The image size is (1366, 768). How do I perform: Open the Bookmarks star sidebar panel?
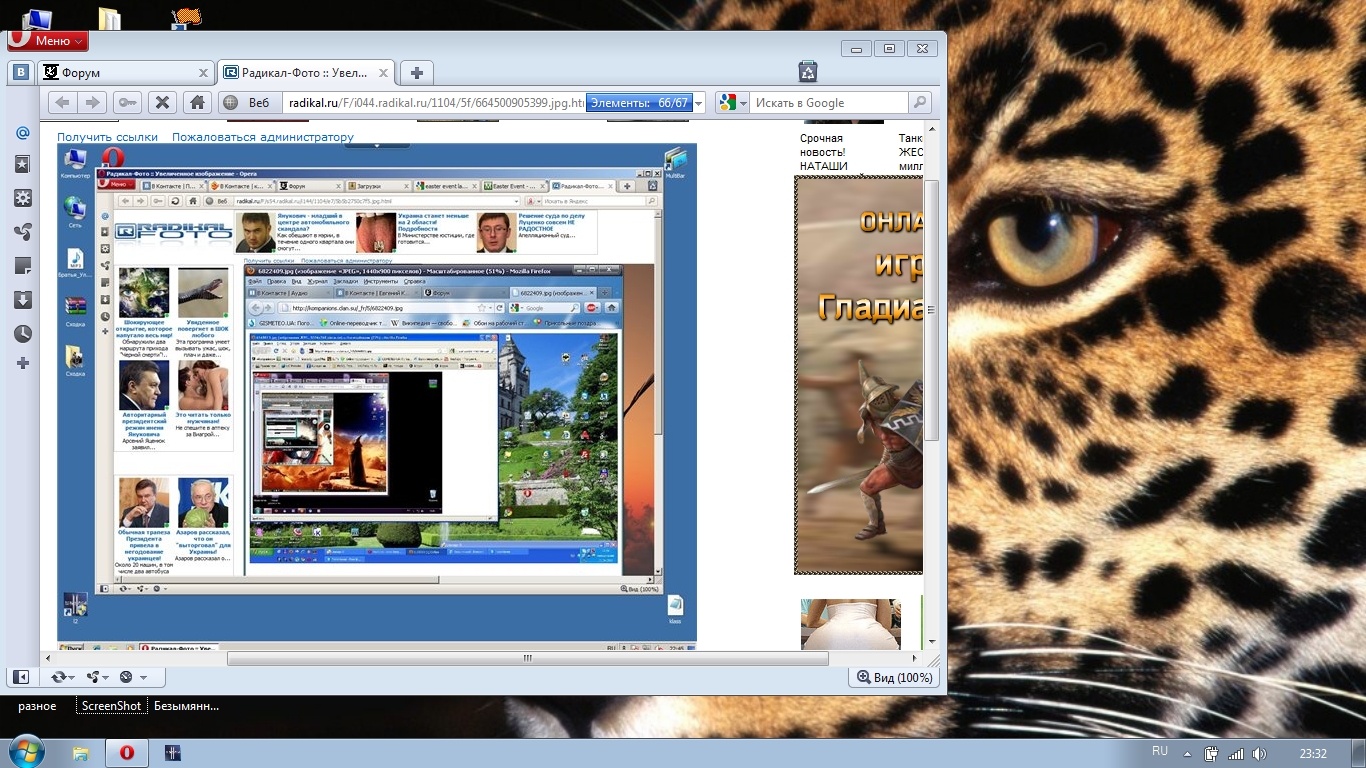click(x=22, y=164)
